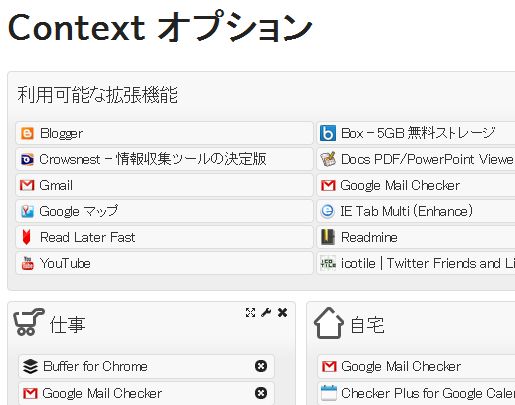
Task: Open 仕事 context settings via wrench icon
Action: [266, 313]
